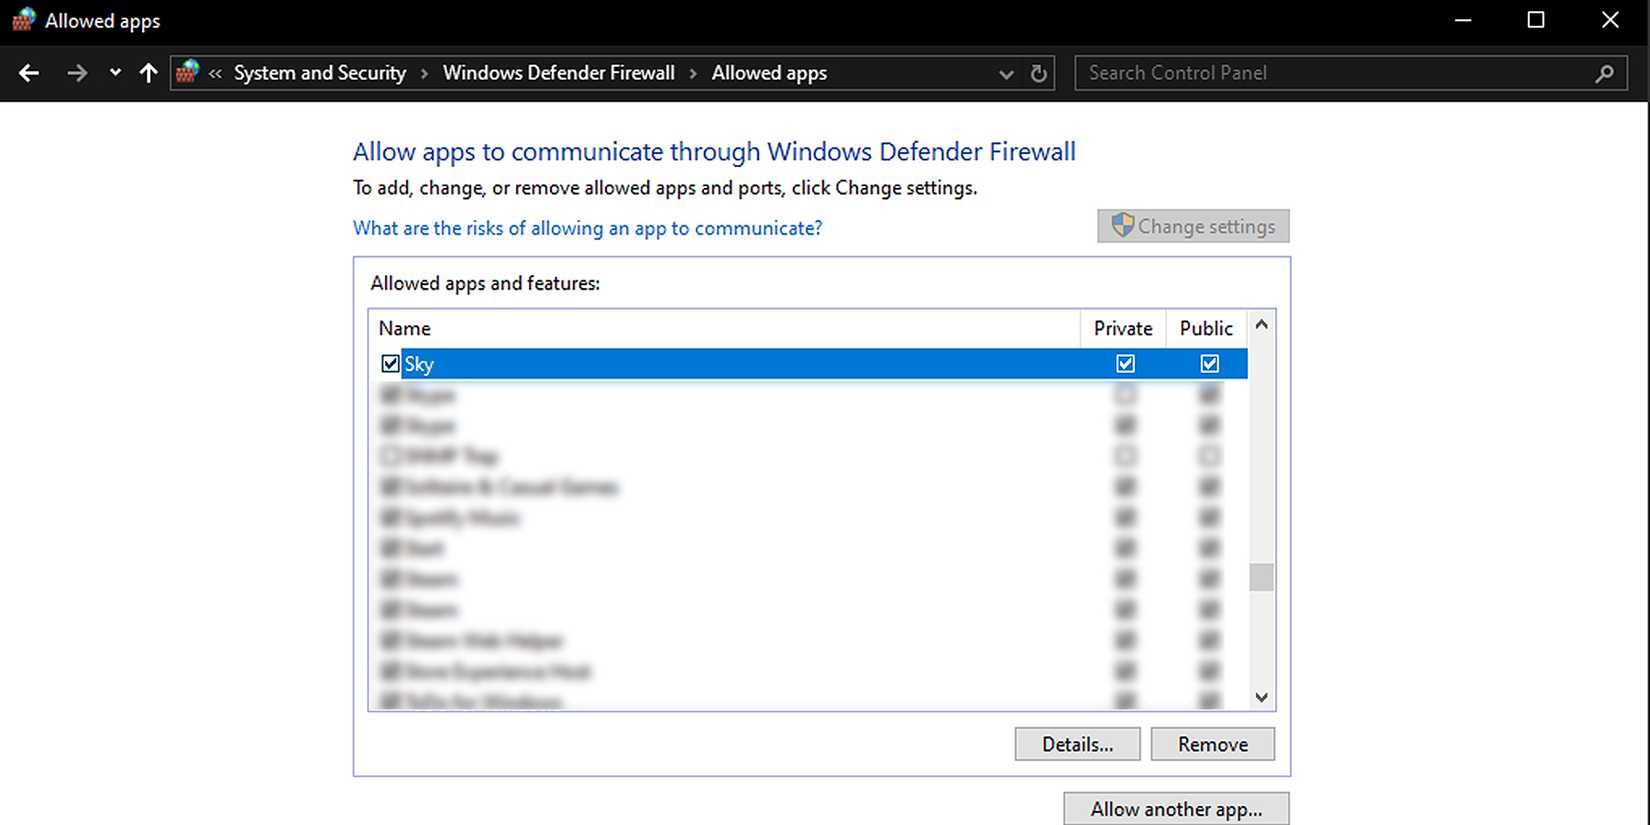
Task: Go forward with the right arrow
Action: point(77,73)
